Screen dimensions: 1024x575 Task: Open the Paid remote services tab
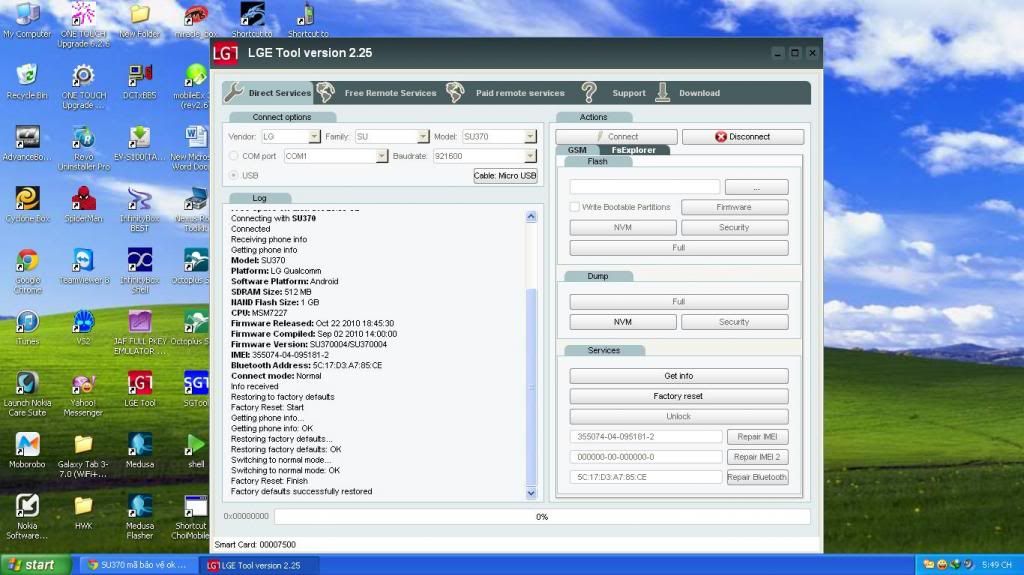click(x=505, y=93)
